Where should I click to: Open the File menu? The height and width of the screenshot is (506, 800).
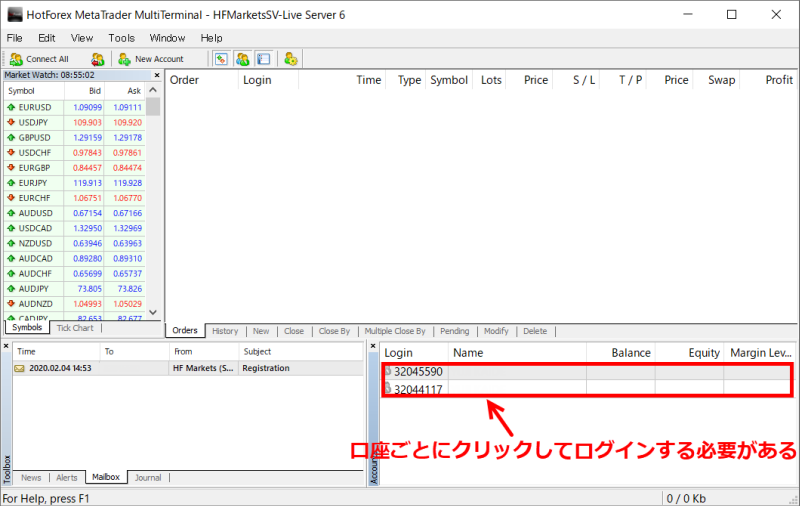click(x=15, y=38)
